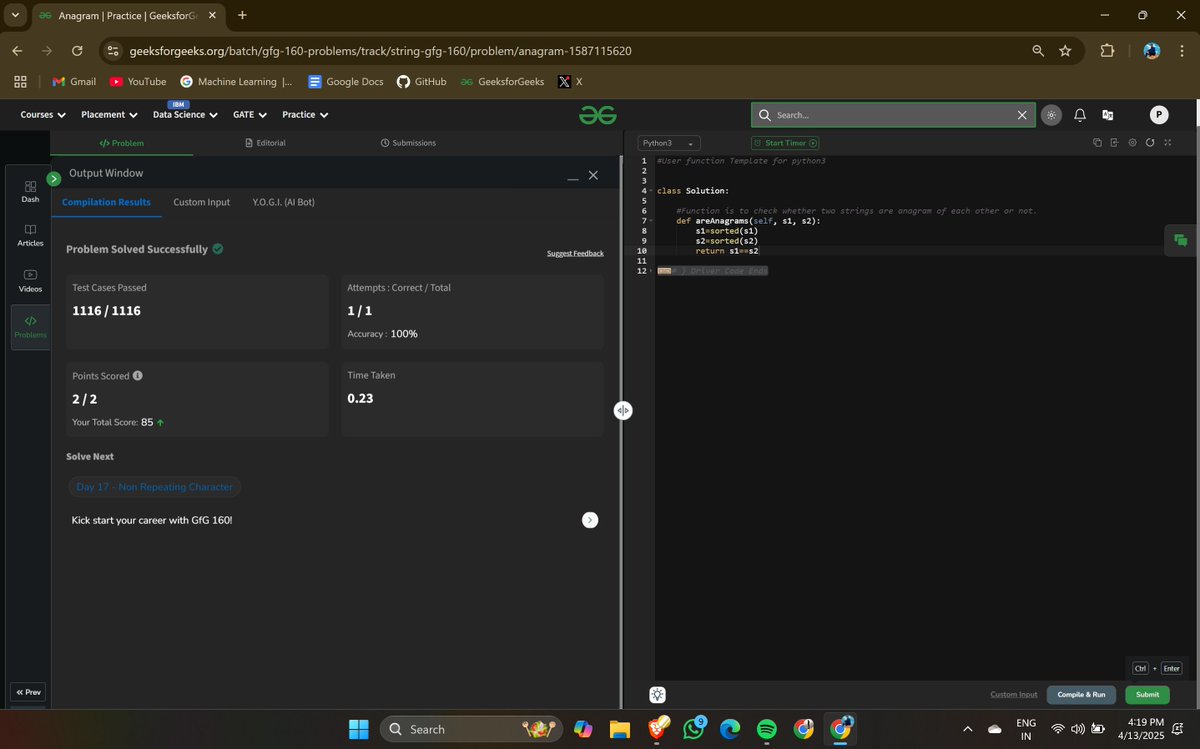Click the panel resize handle arrows
Screen dimensions: 1200x749
[623, 410]
